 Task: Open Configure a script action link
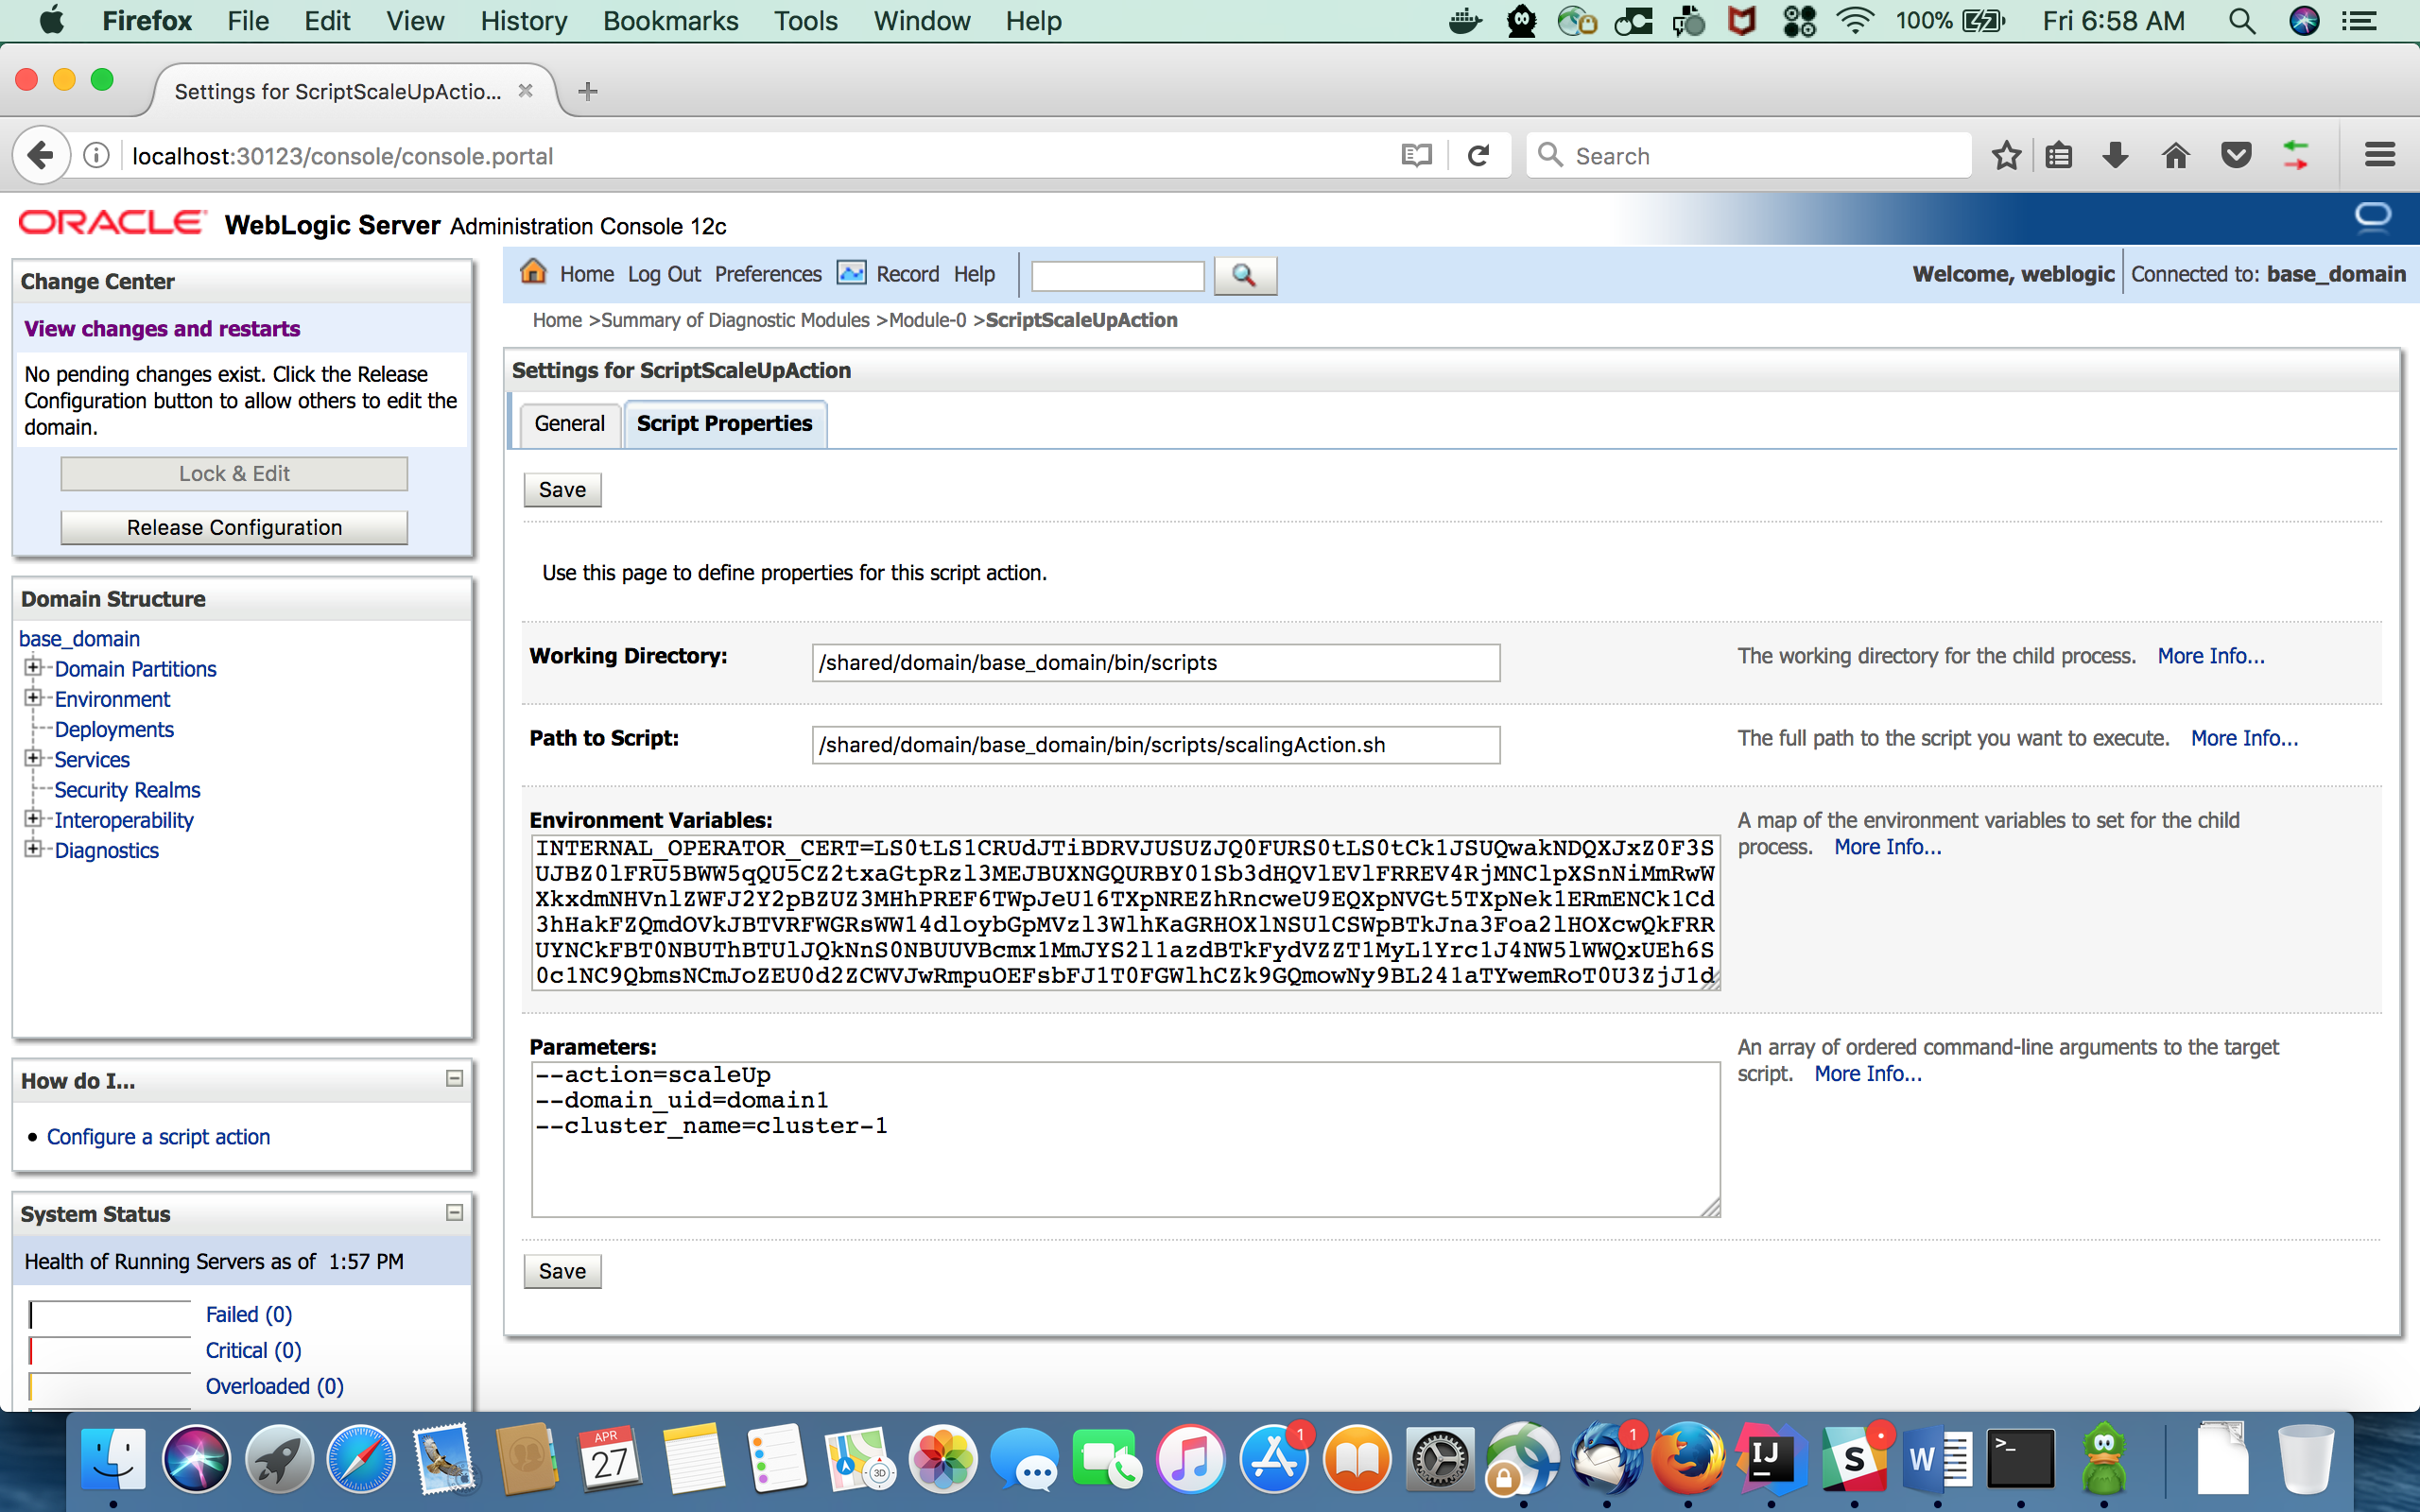click(158, 1137)
